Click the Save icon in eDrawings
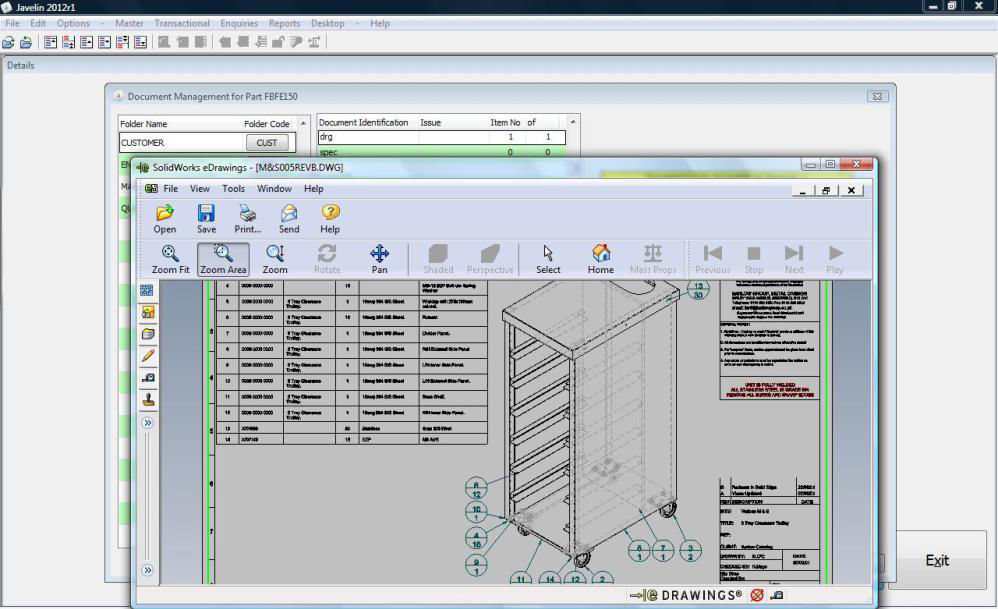 click(206, 219)
